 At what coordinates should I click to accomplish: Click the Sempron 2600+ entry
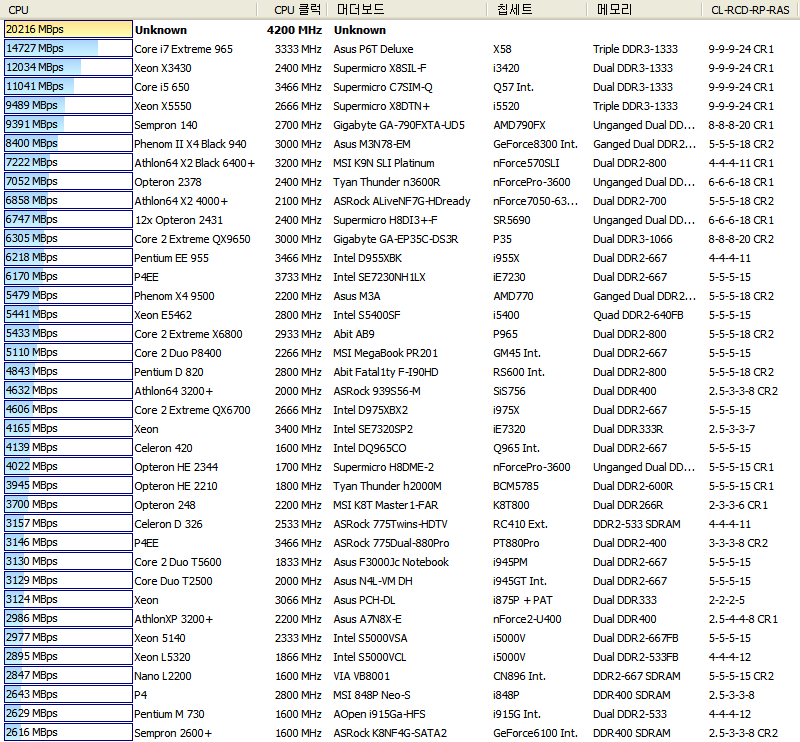(173, 733)
